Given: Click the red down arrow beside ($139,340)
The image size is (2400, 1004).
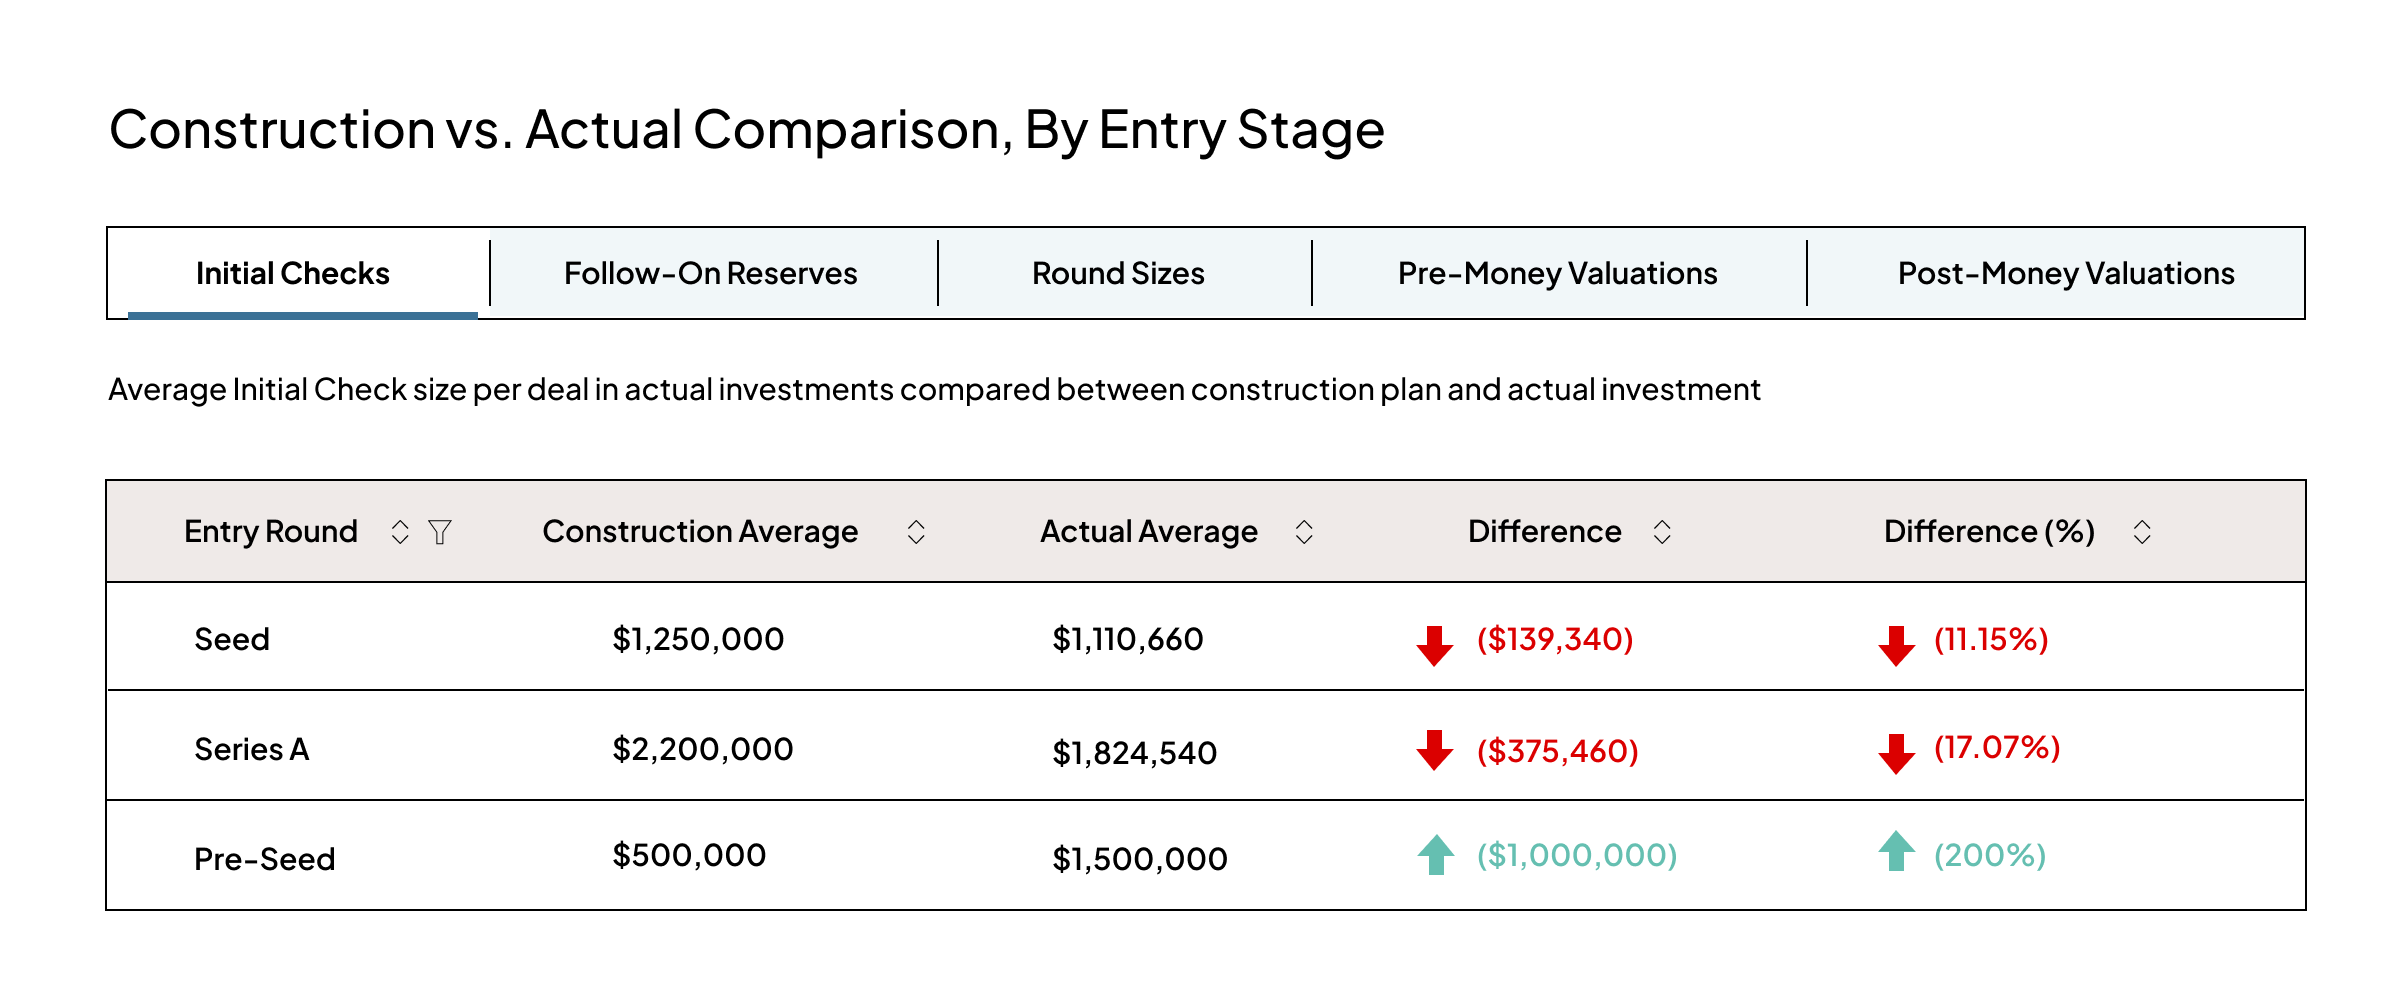Looking at the screenshot, I should [x=1435, y=645].
